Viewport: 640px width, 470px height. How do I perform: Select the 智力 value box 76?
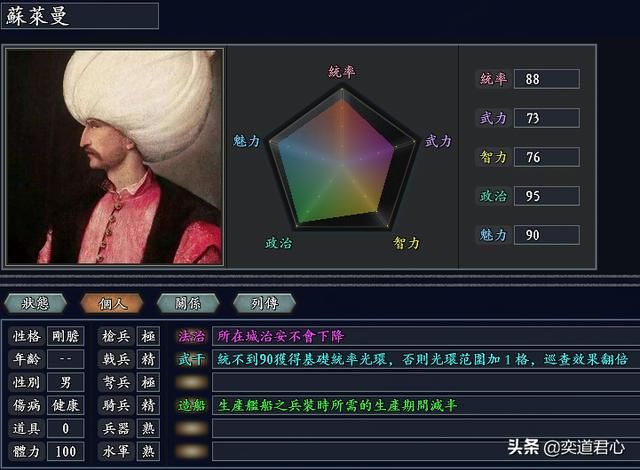pos(547,157)
